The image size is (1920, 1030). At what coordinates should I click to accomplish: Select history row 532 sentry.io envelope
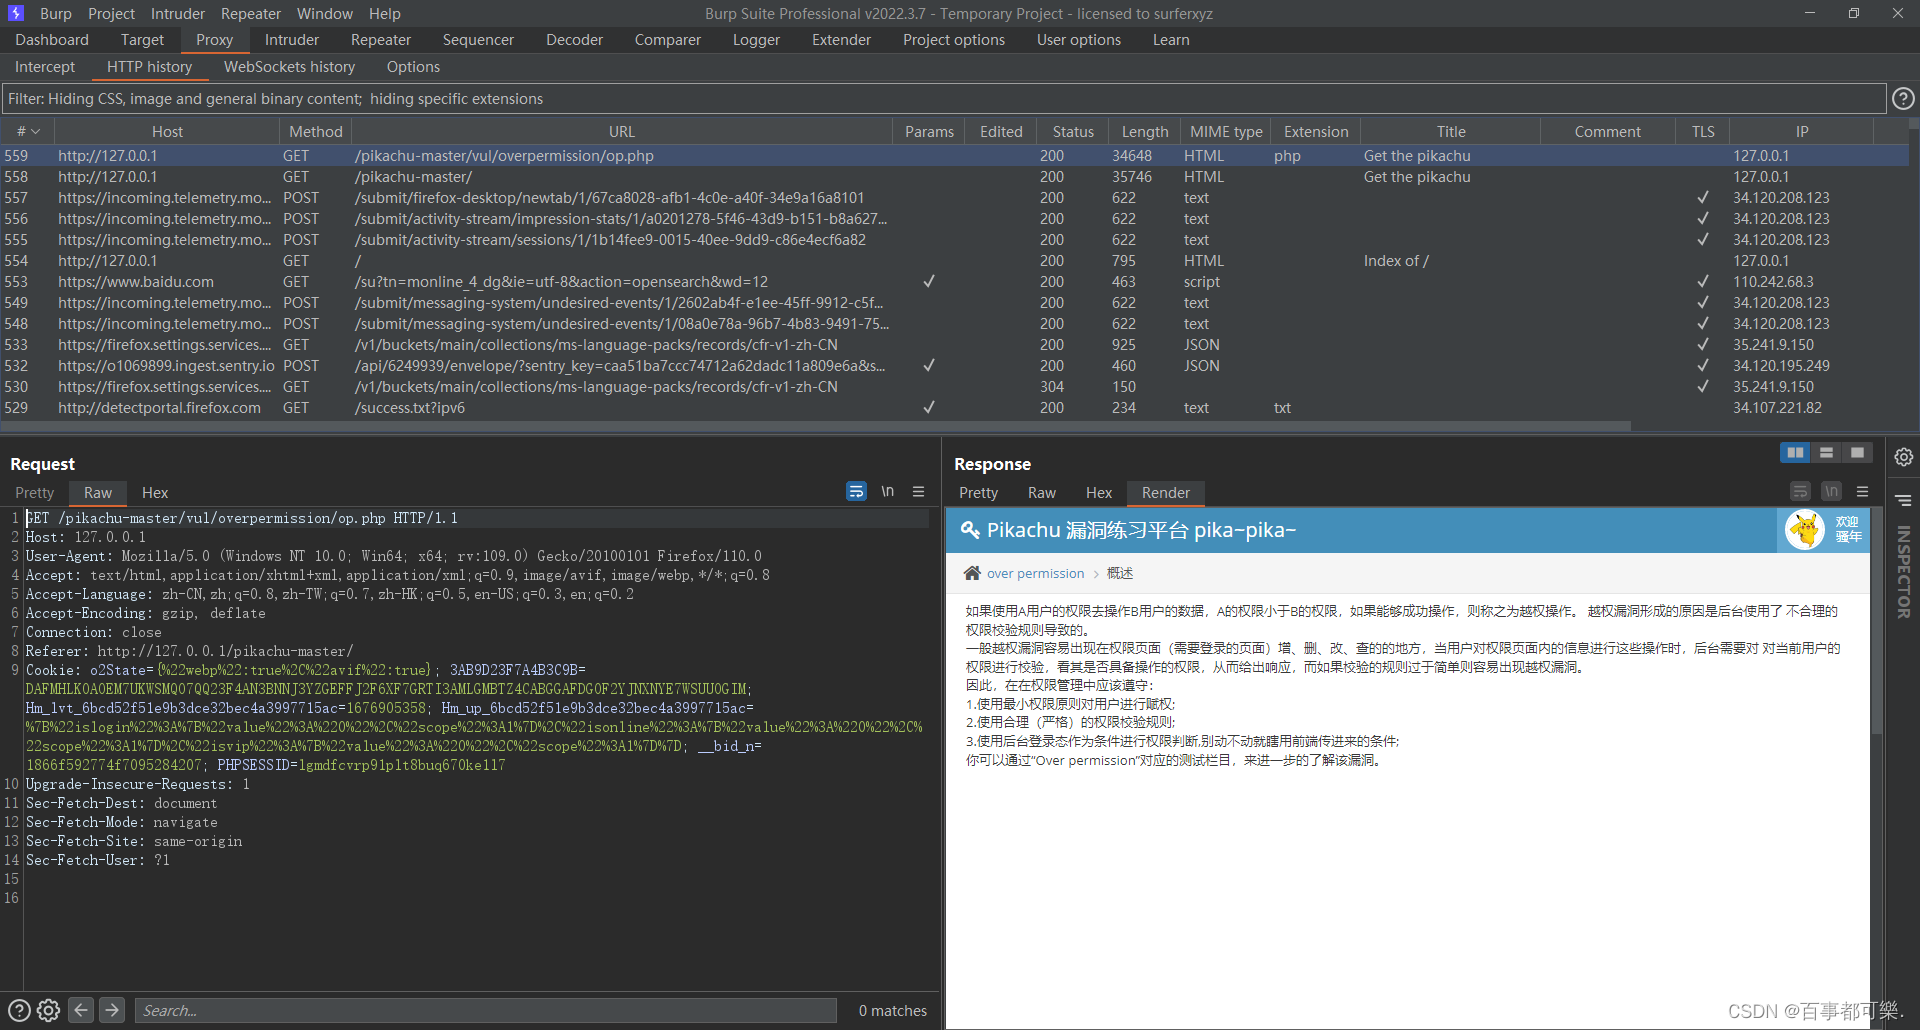[x=955, y=366]
